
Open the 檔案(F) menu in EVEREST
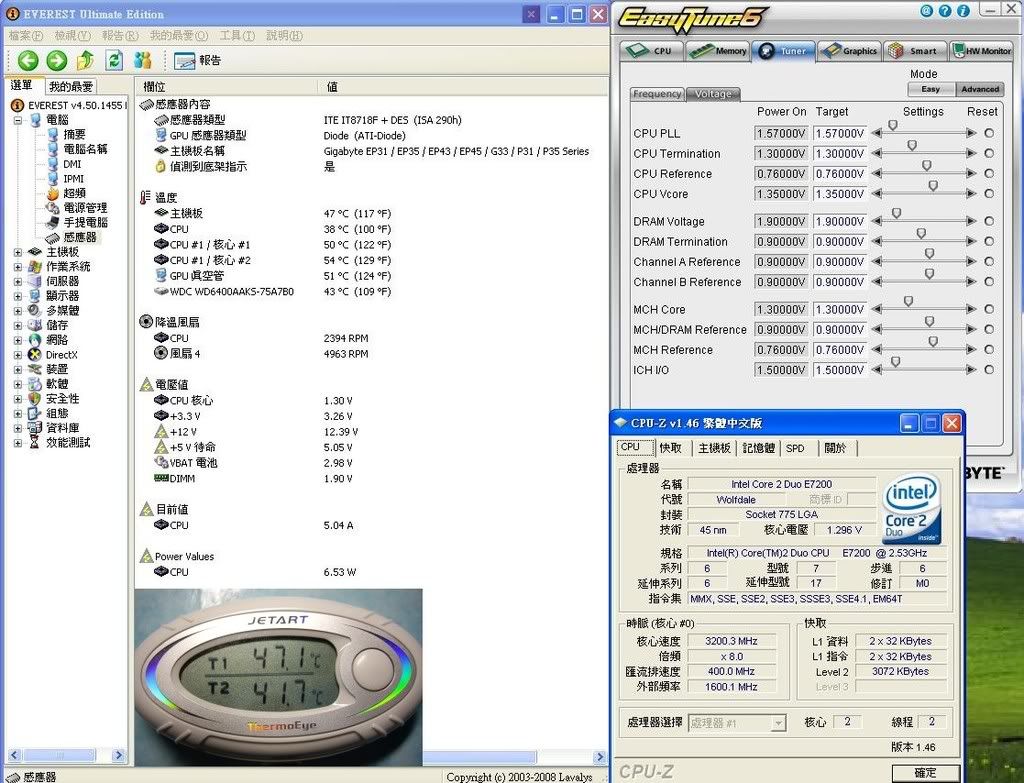tap(25, 35)
